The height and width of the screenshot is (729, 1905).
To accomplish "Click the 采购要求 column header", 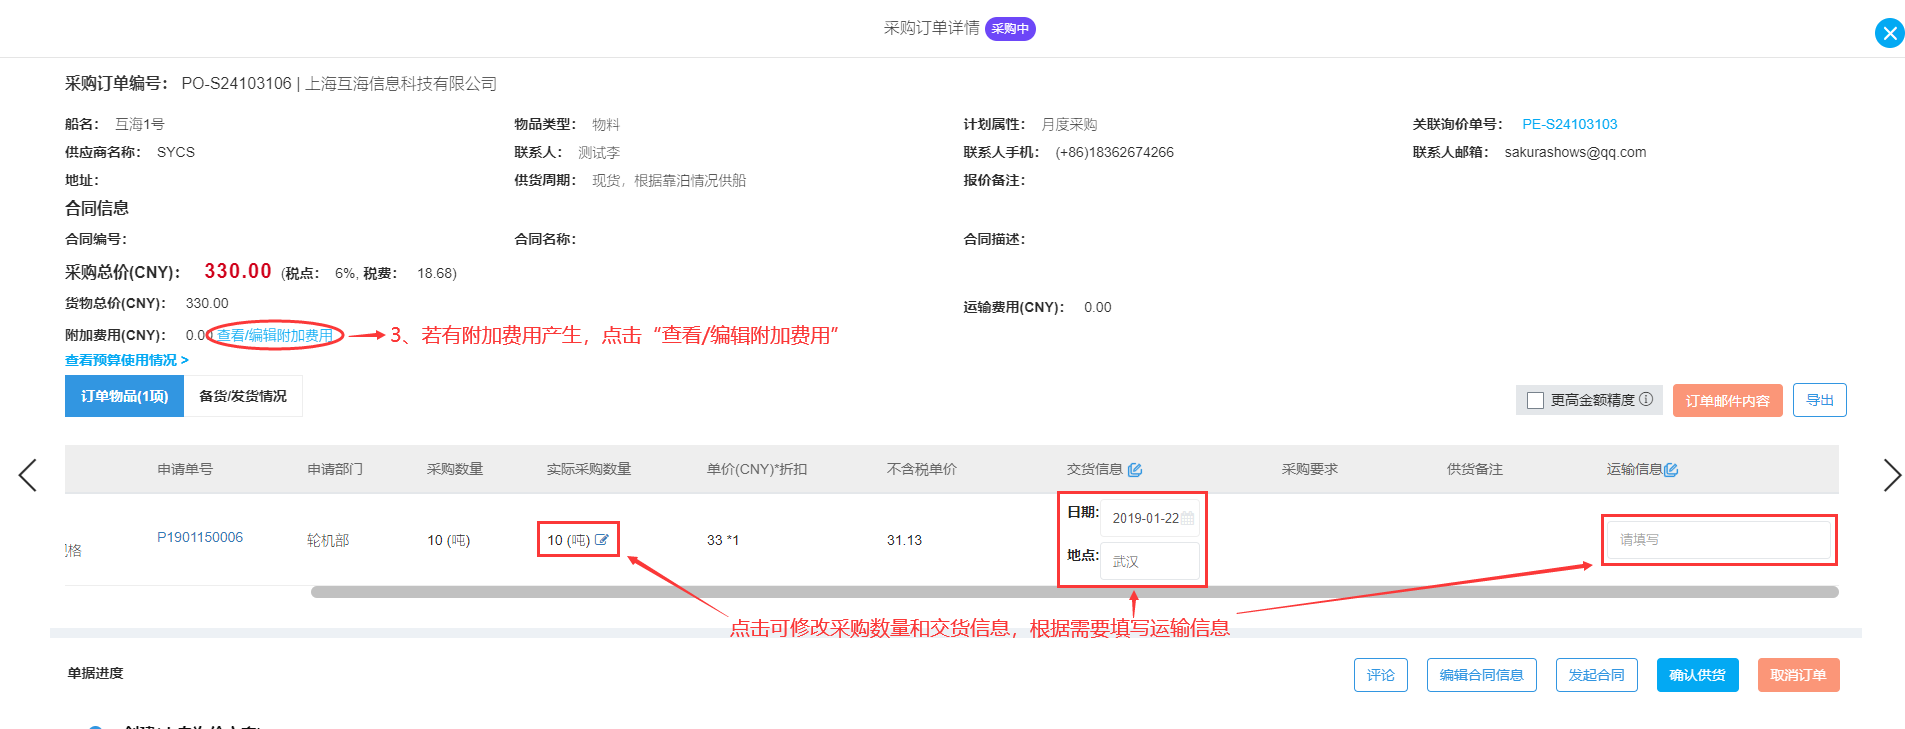I will (1310, 469).
